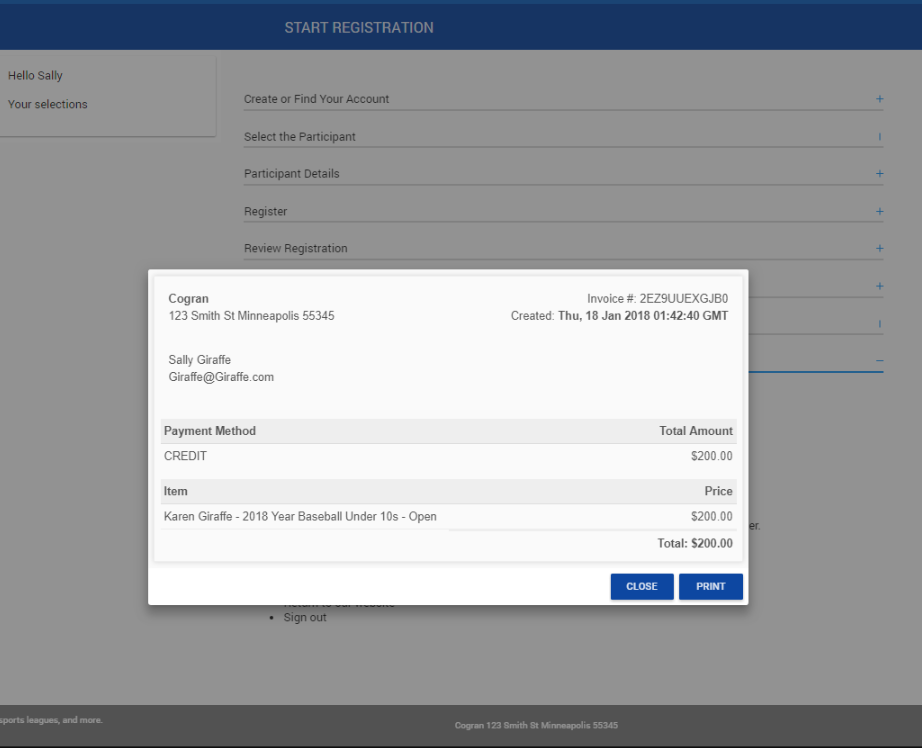Screen dimensions: 922x748
Task: Select invoice number 2EZ9UUEXGJB0 text
Action: point(683,299)
